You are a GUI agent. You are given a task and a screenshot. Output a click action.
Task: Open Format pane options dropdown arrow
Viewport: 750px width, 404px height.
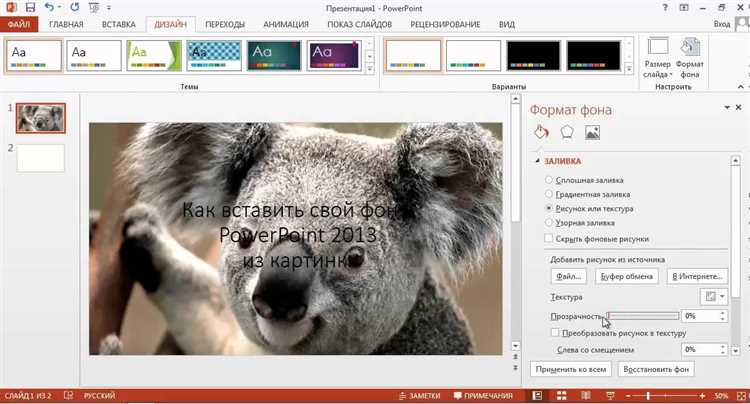click(727, 107)
